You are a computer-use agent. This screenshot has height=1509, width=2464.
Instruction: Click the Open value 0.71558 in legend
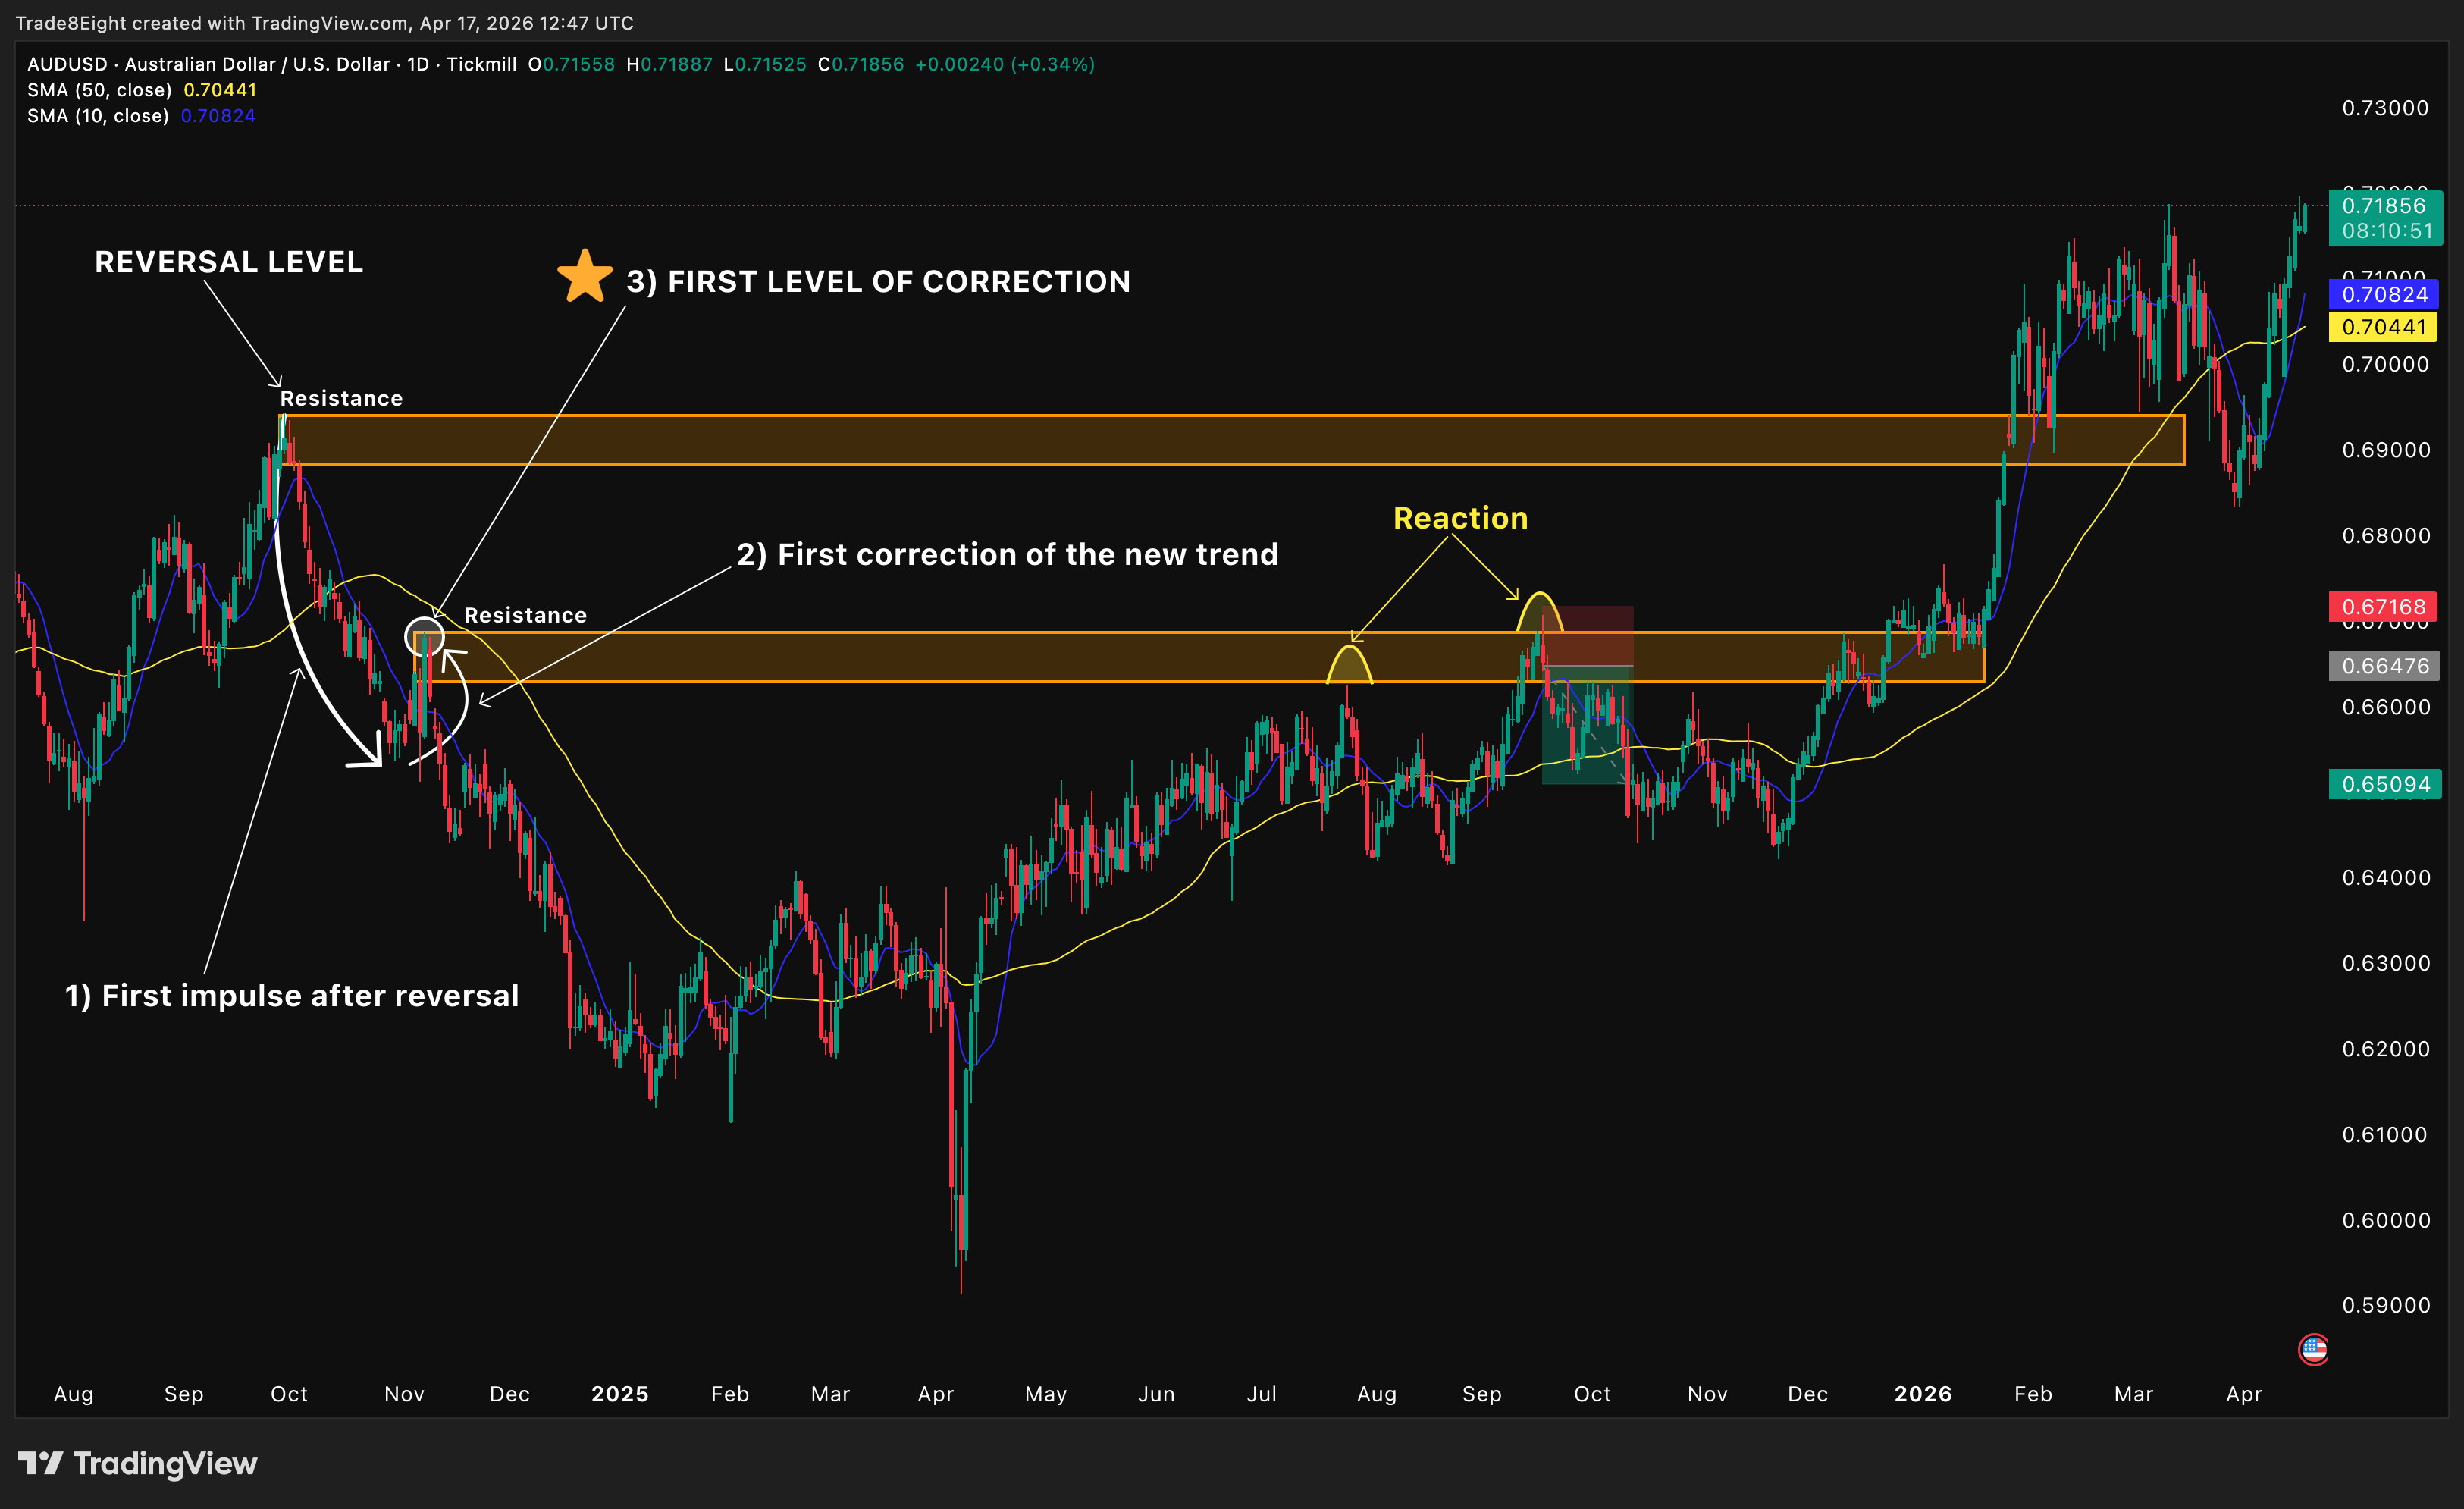578,64
